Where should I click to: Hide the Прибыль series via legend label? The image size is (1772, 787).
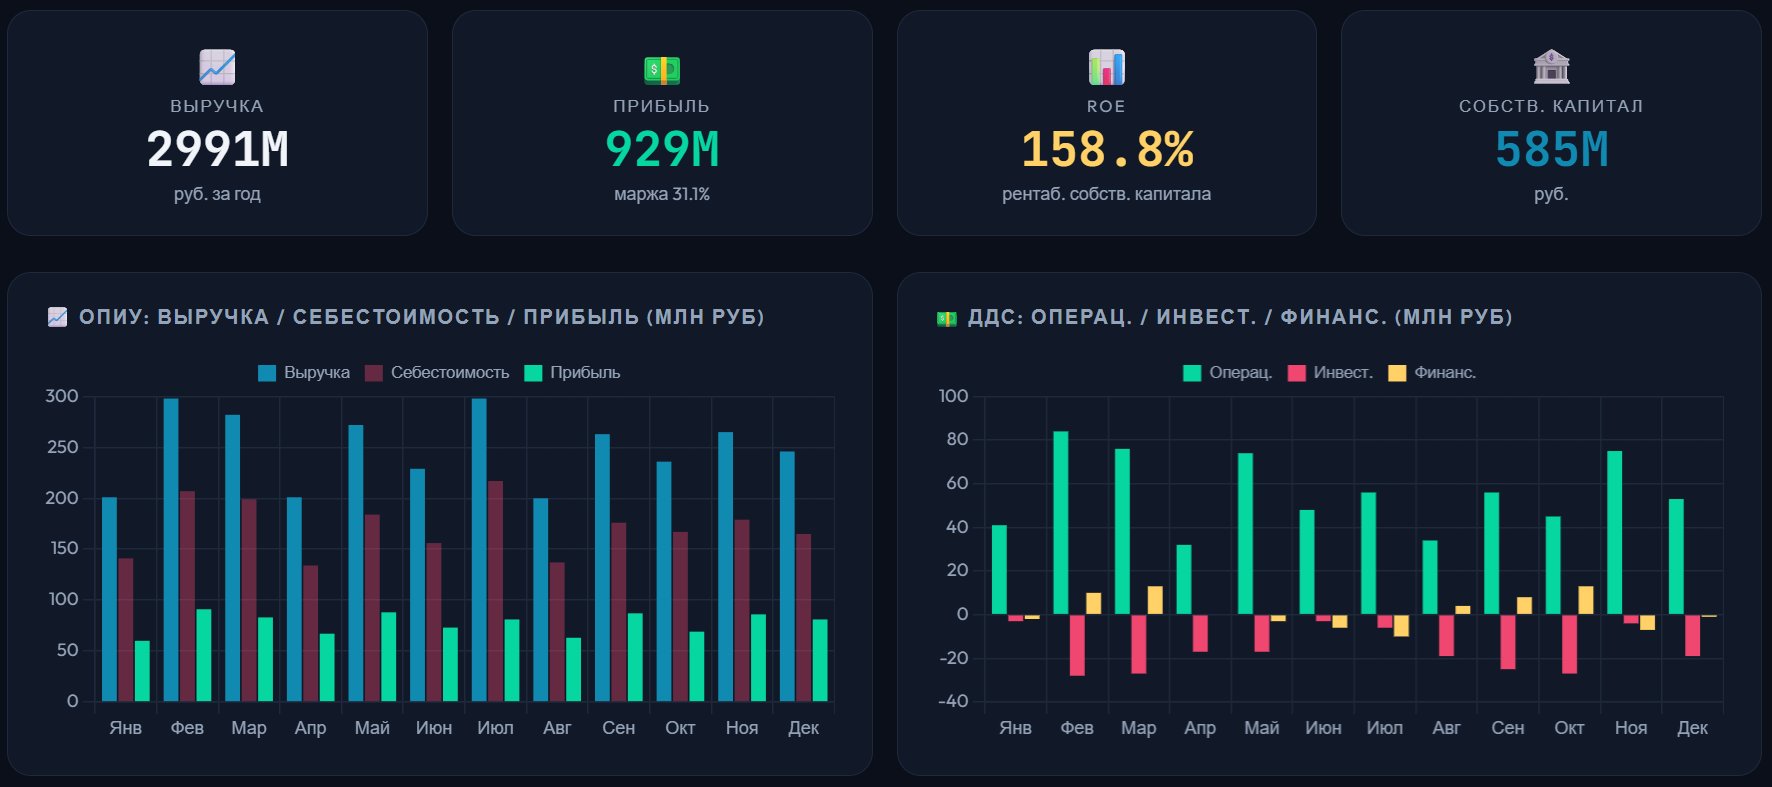coord(585,373)
